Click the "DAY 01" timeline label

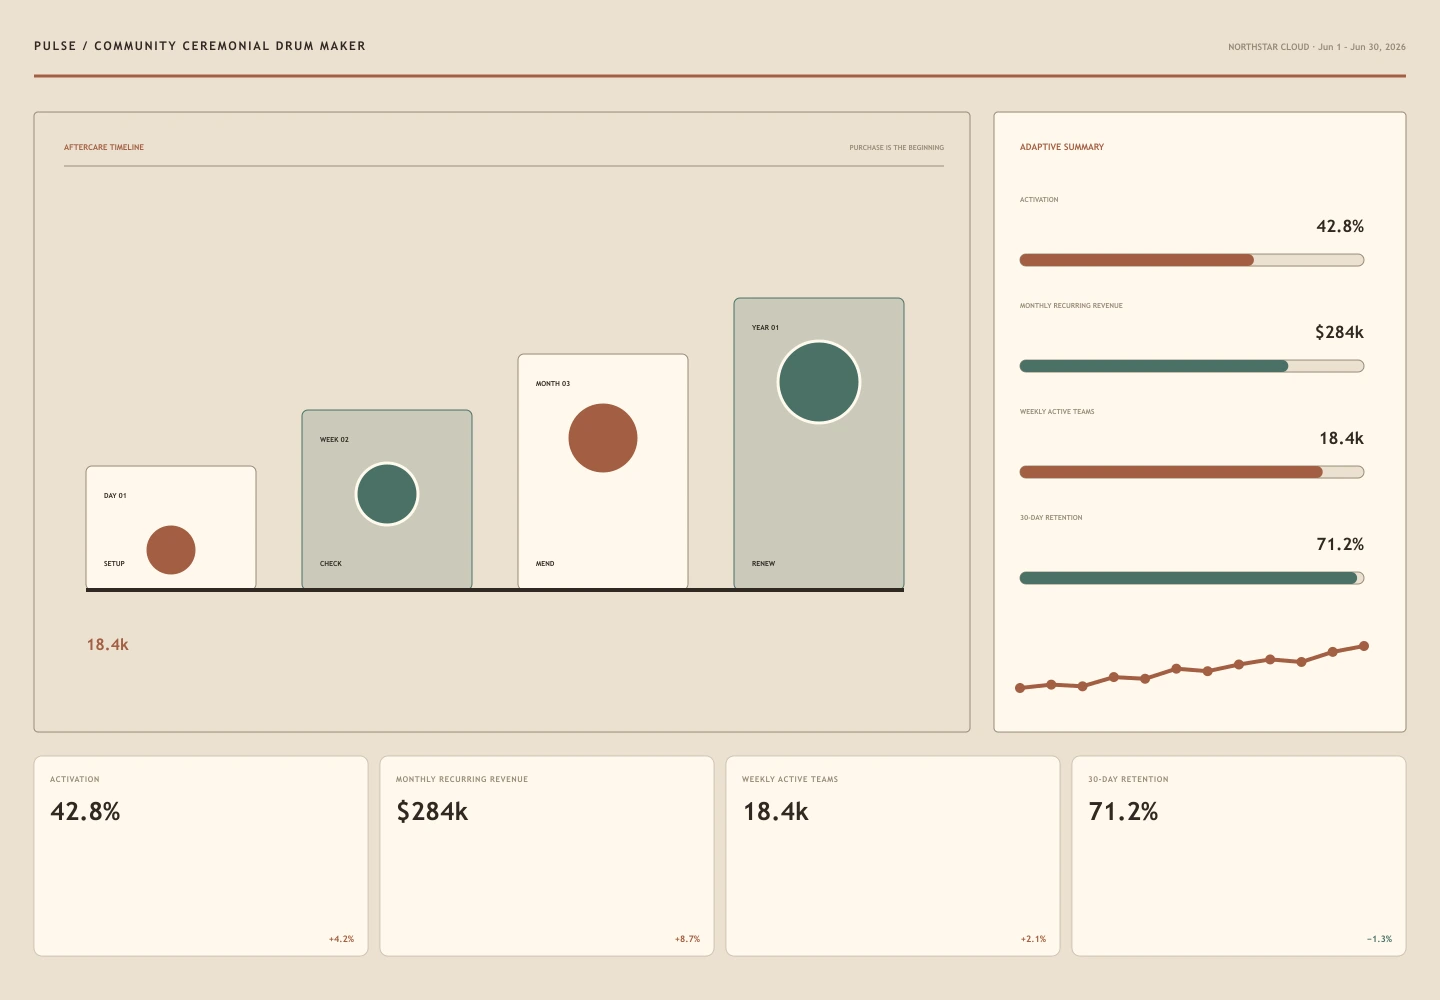tap(115, 496)
